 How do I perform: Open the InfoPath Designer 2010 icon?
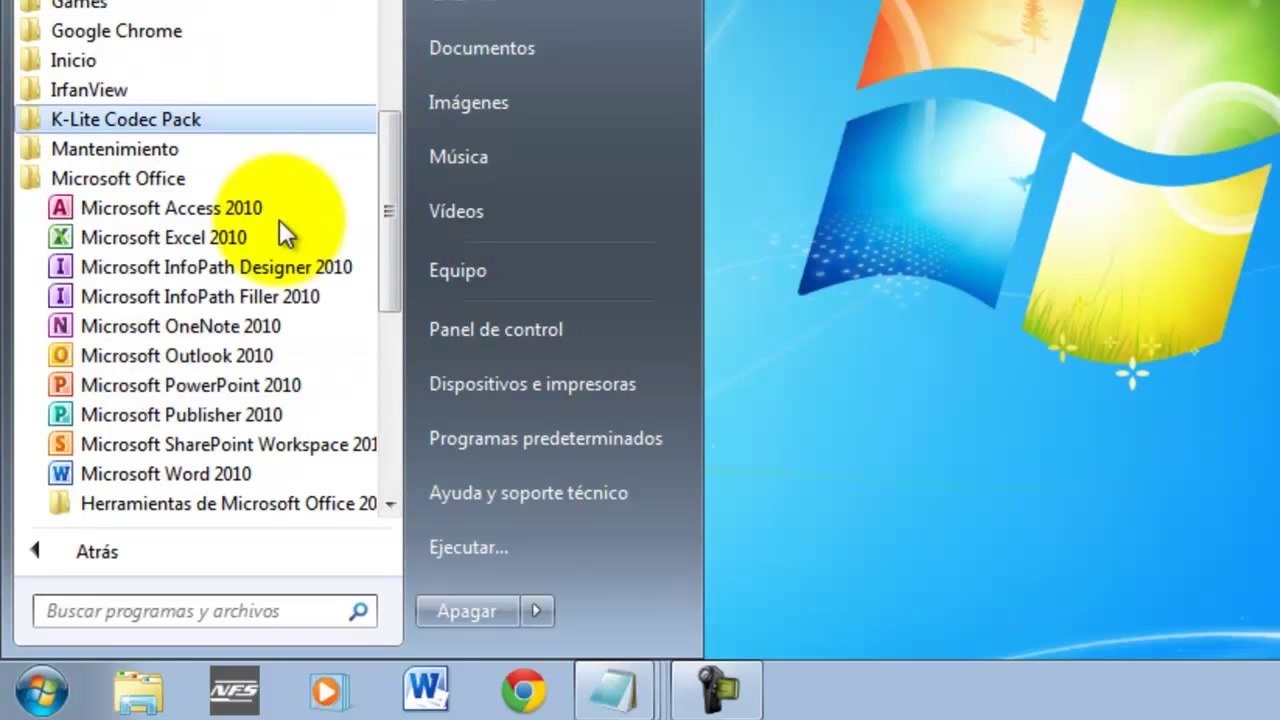click(x=61, y=267)
